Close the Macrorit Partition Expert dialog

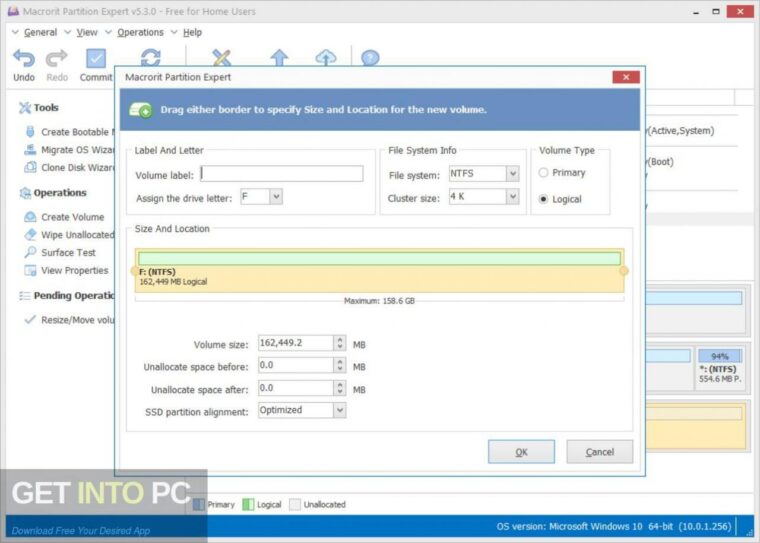coord(626,77)
